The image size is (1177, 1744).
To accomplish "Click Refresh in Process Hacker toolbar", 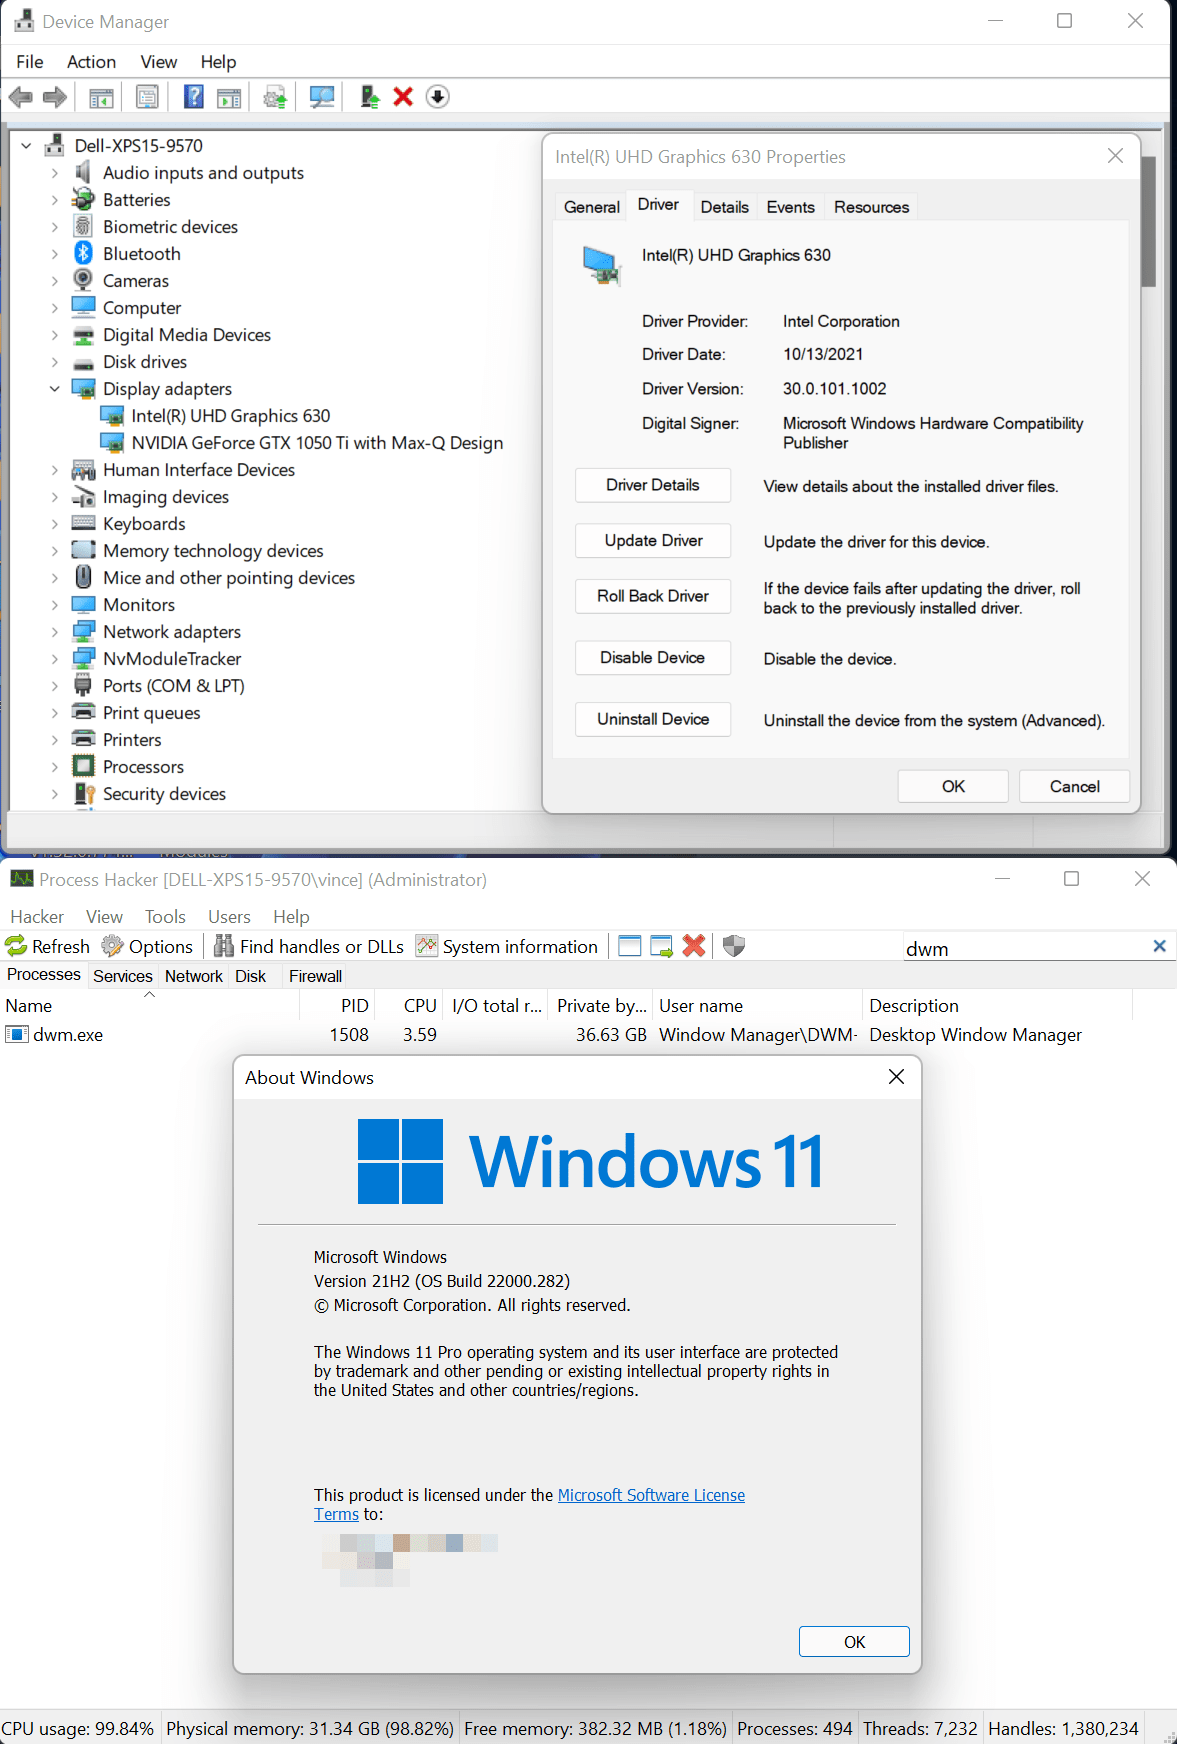I will (47, 946).
